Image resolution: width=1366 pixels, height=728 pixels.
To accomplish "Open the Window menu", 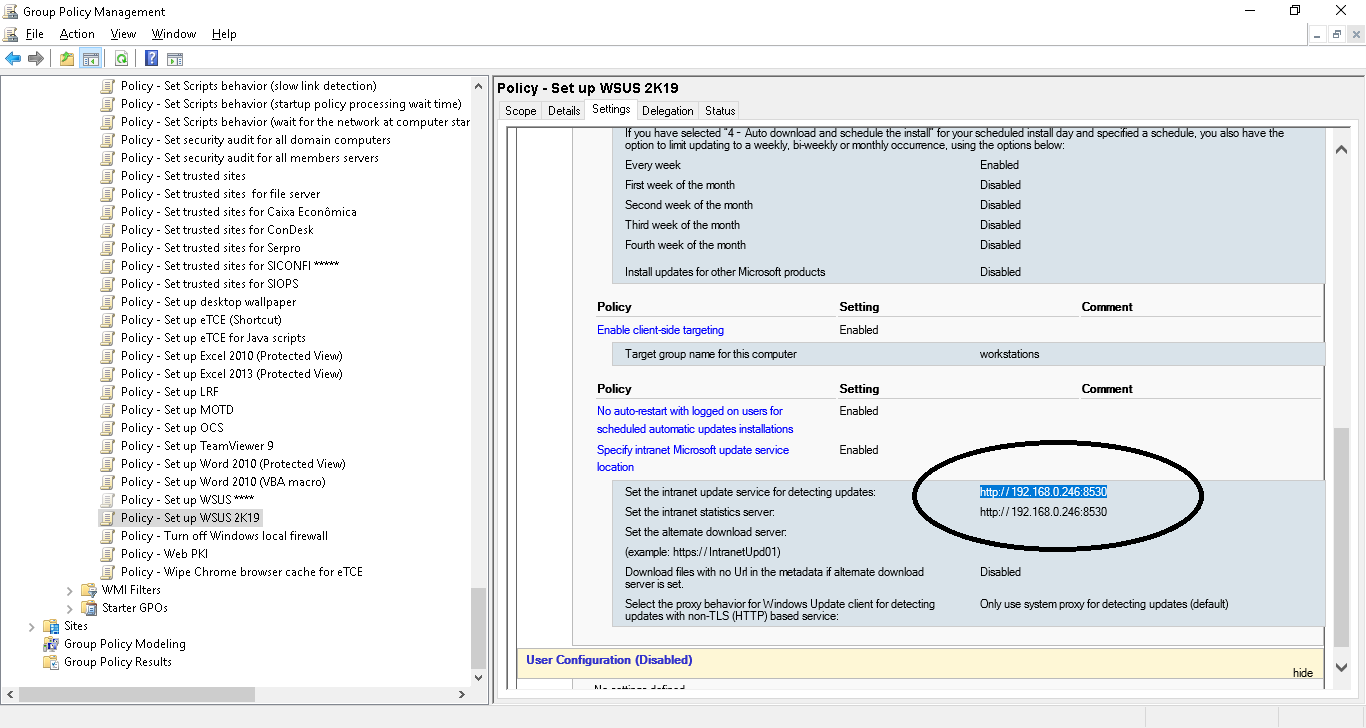I will tap(173, 34).
